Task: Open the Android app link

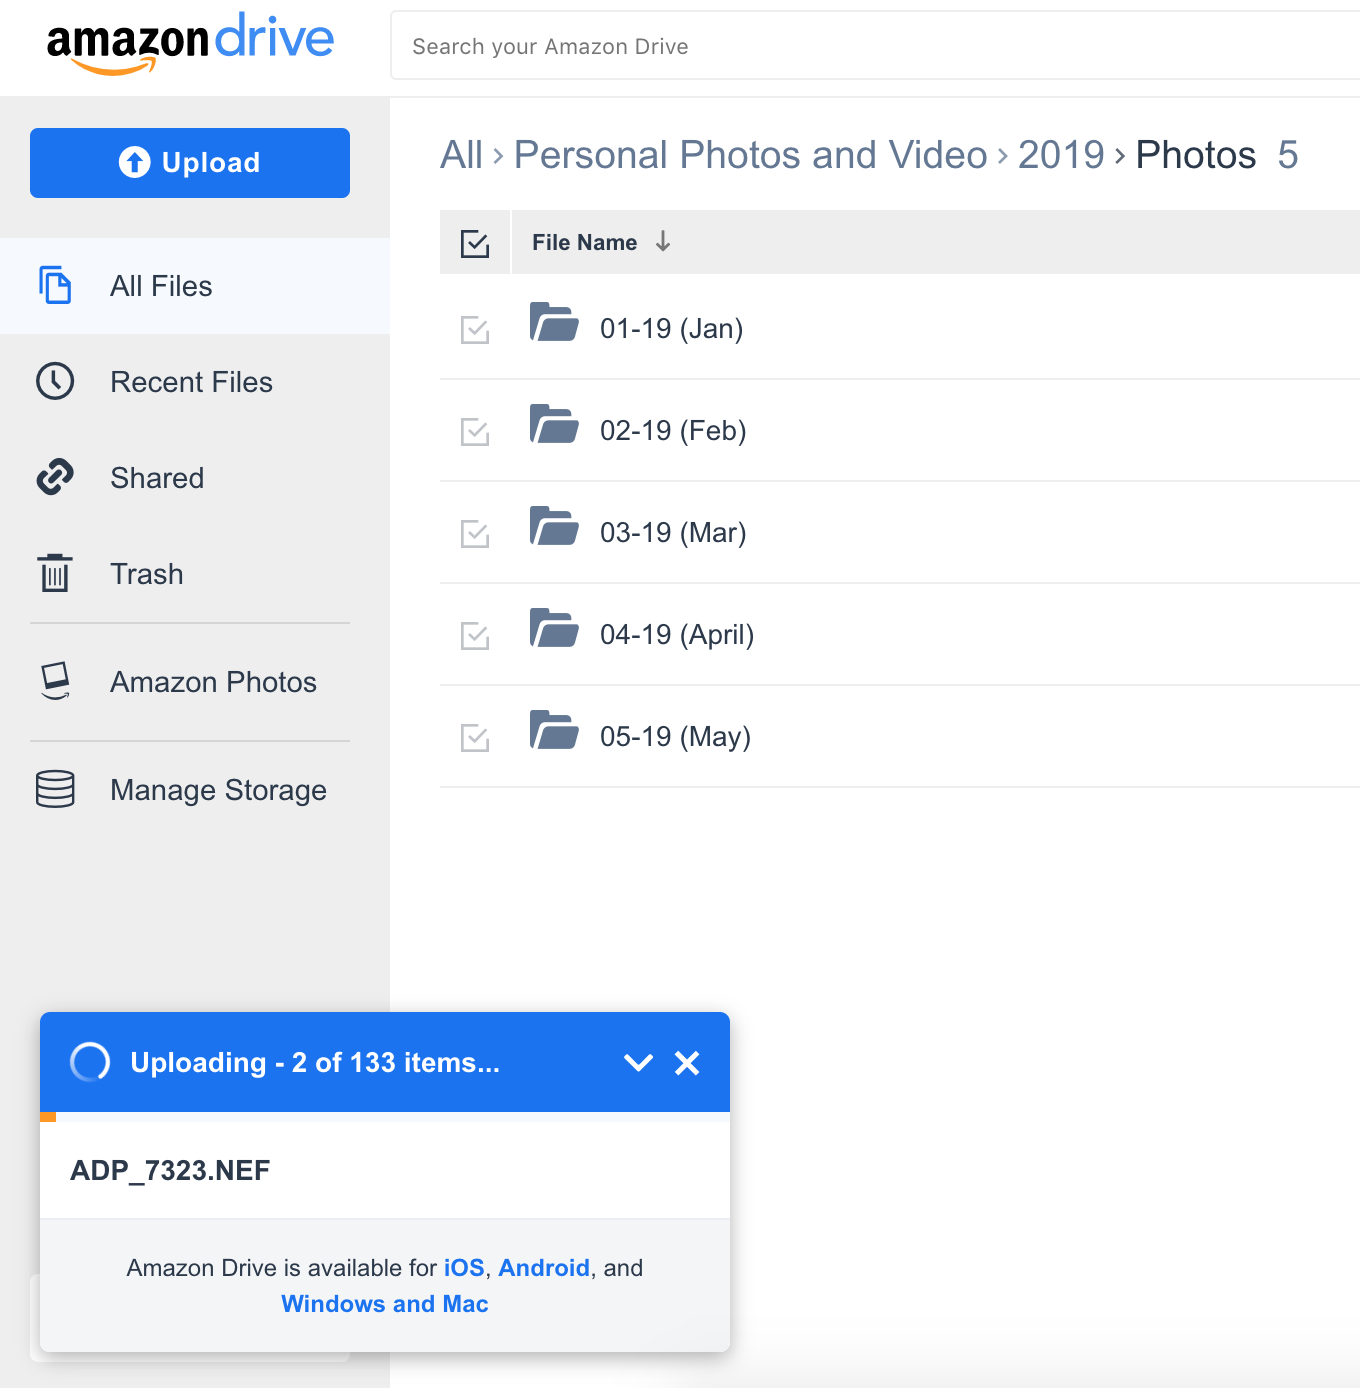Action: click(x=544, y=1268)
